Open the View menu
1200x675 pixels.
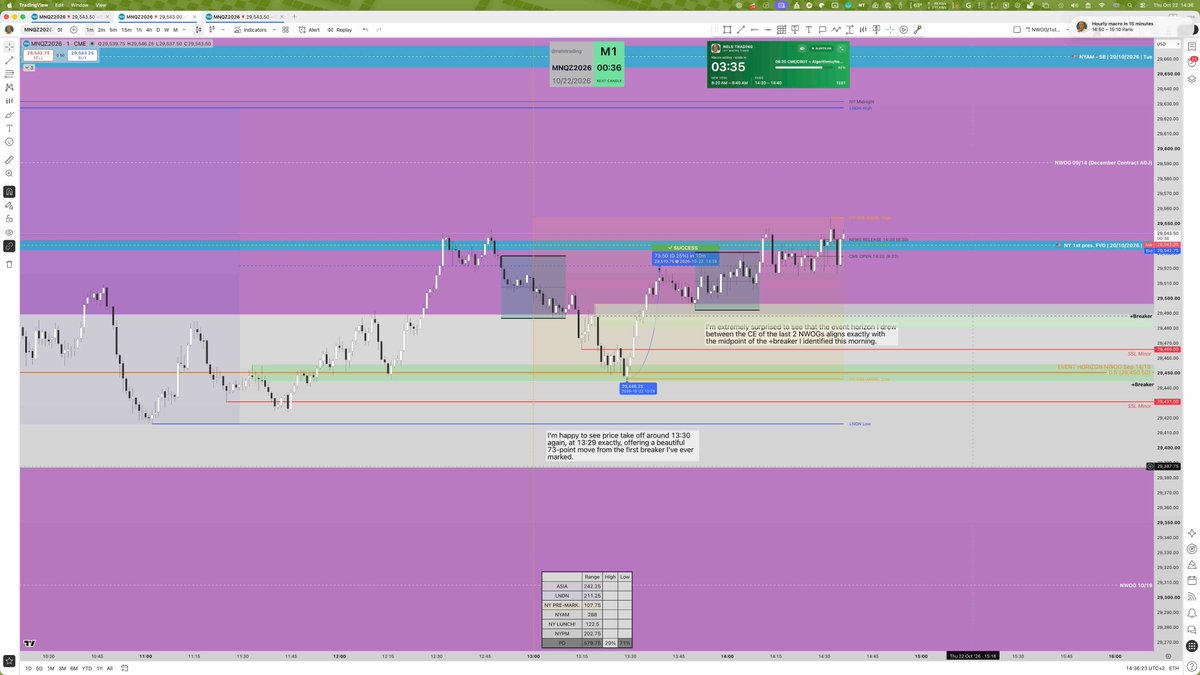(x=101, y=5)
